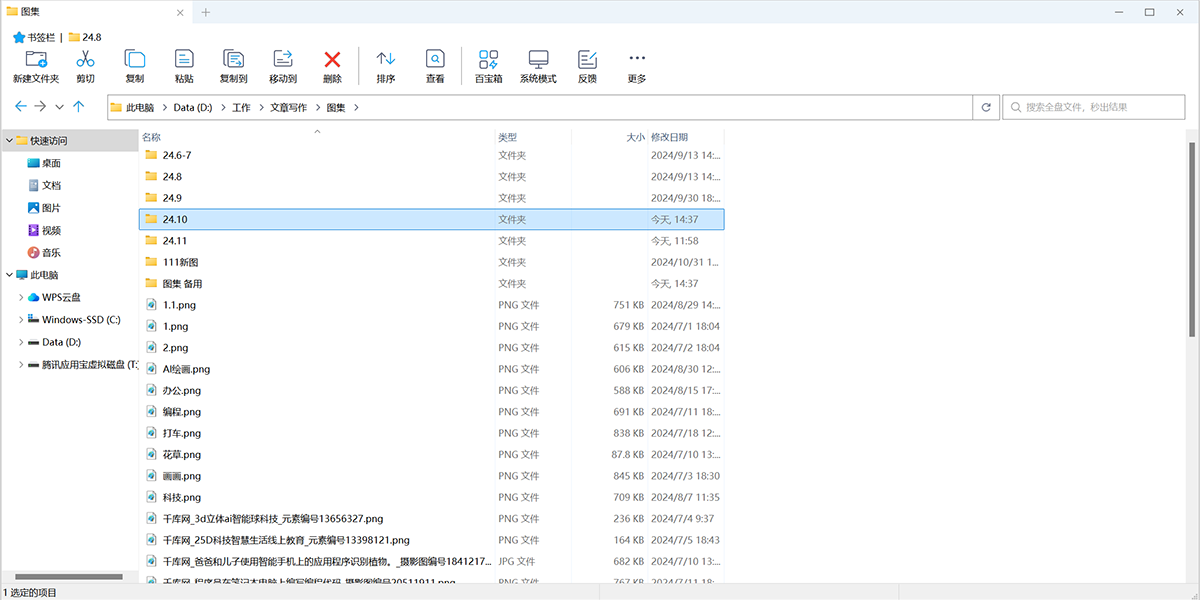The height and width of the screenshot is (600, 1200).
Task: Open More (更多) toolbar options
Action: point(637,60)
